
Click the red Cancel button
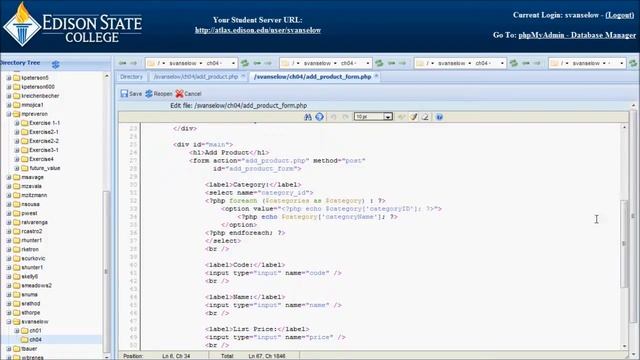[x=189, y=93]
